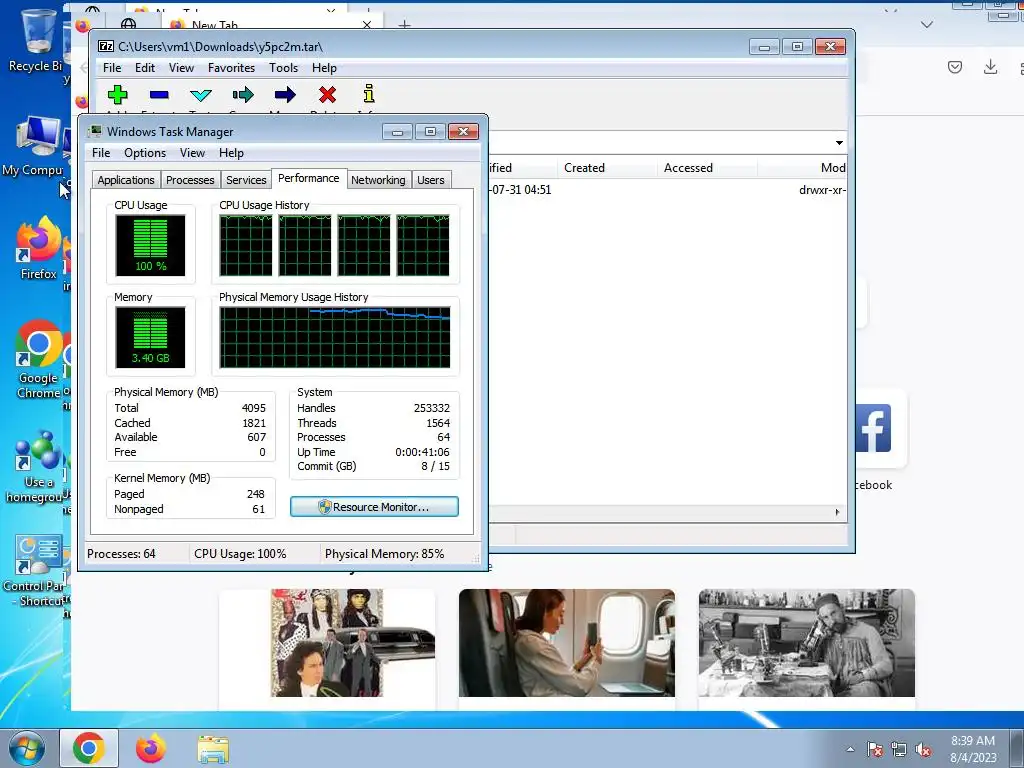Switch to the Applications tab
The image size is (1024, 768).
126,180
